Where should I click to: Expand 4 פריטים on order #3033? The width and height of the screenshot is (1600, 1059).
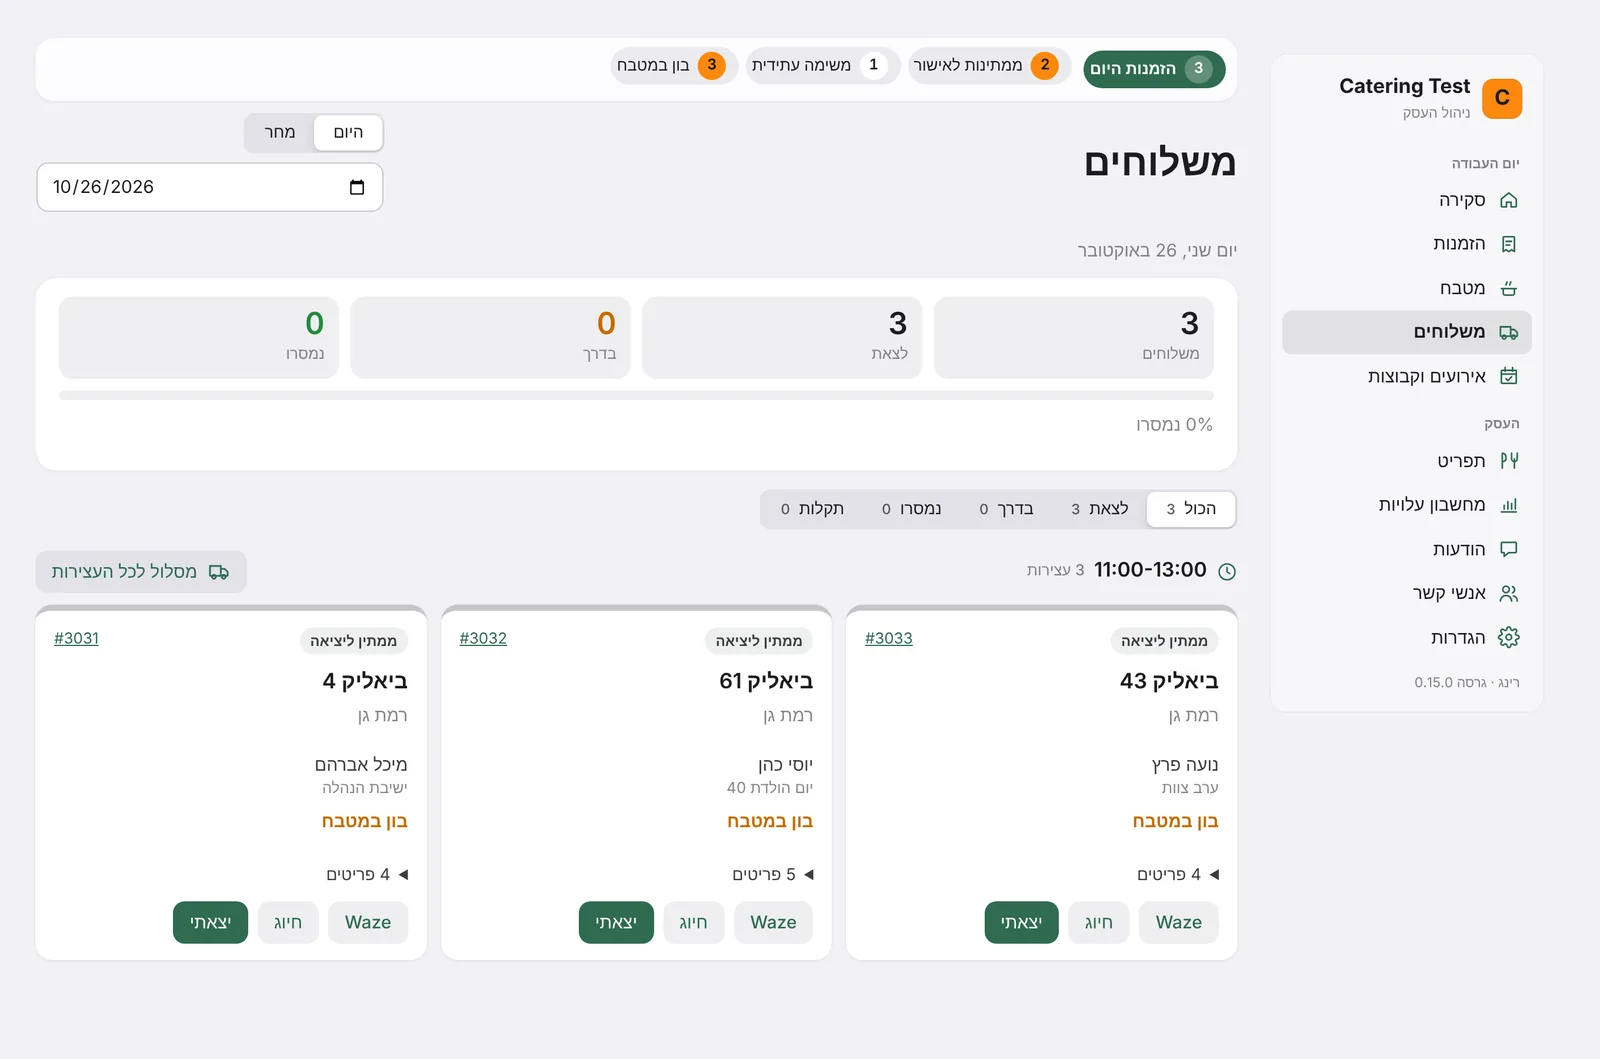(1178, 874)
